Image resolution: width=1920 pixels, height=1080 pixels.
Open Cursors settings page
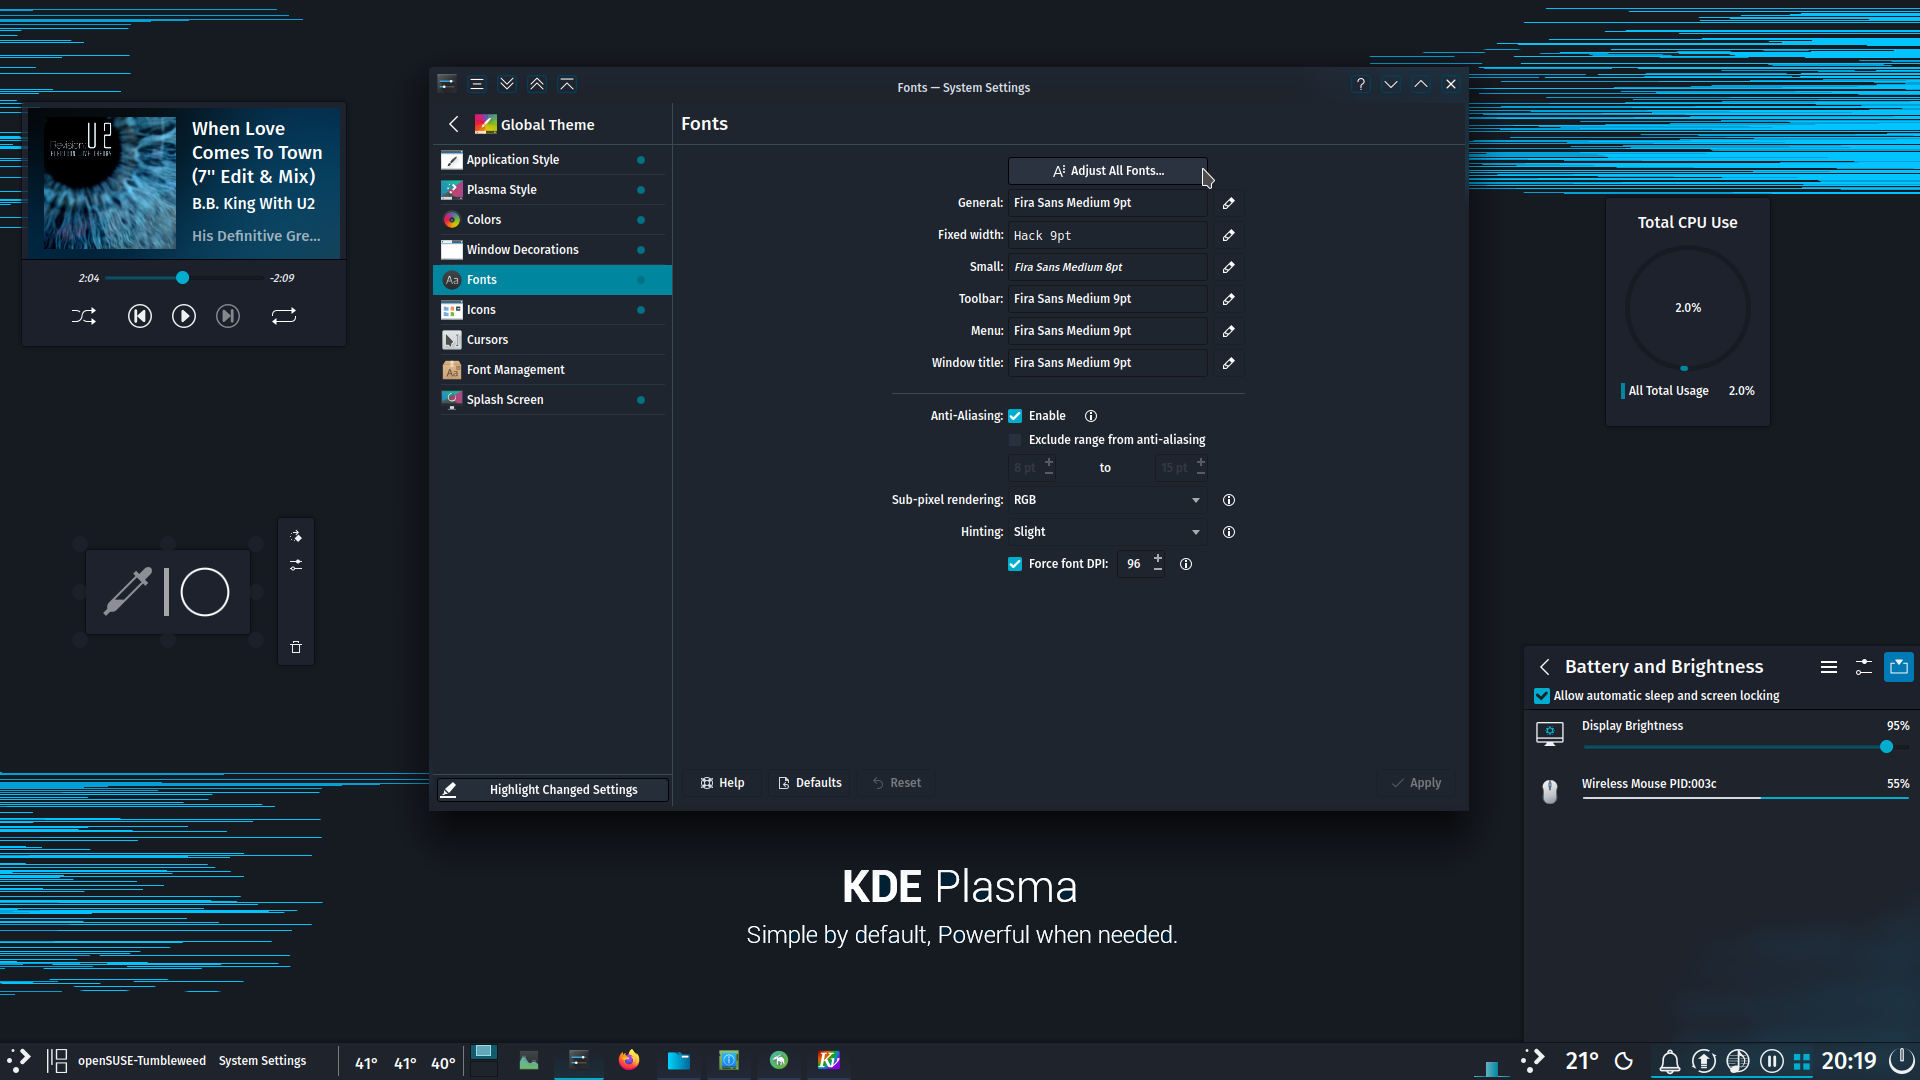click(552, 340)
